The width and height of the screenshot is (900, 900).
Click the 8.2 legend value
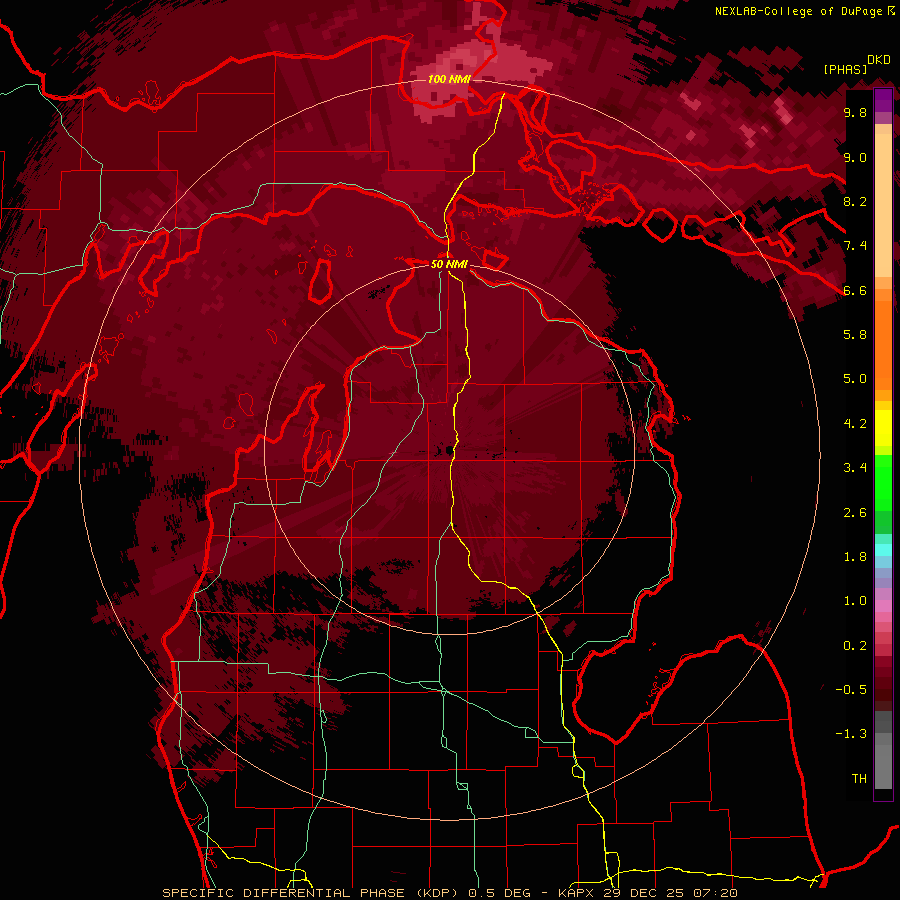coord(855,201)
